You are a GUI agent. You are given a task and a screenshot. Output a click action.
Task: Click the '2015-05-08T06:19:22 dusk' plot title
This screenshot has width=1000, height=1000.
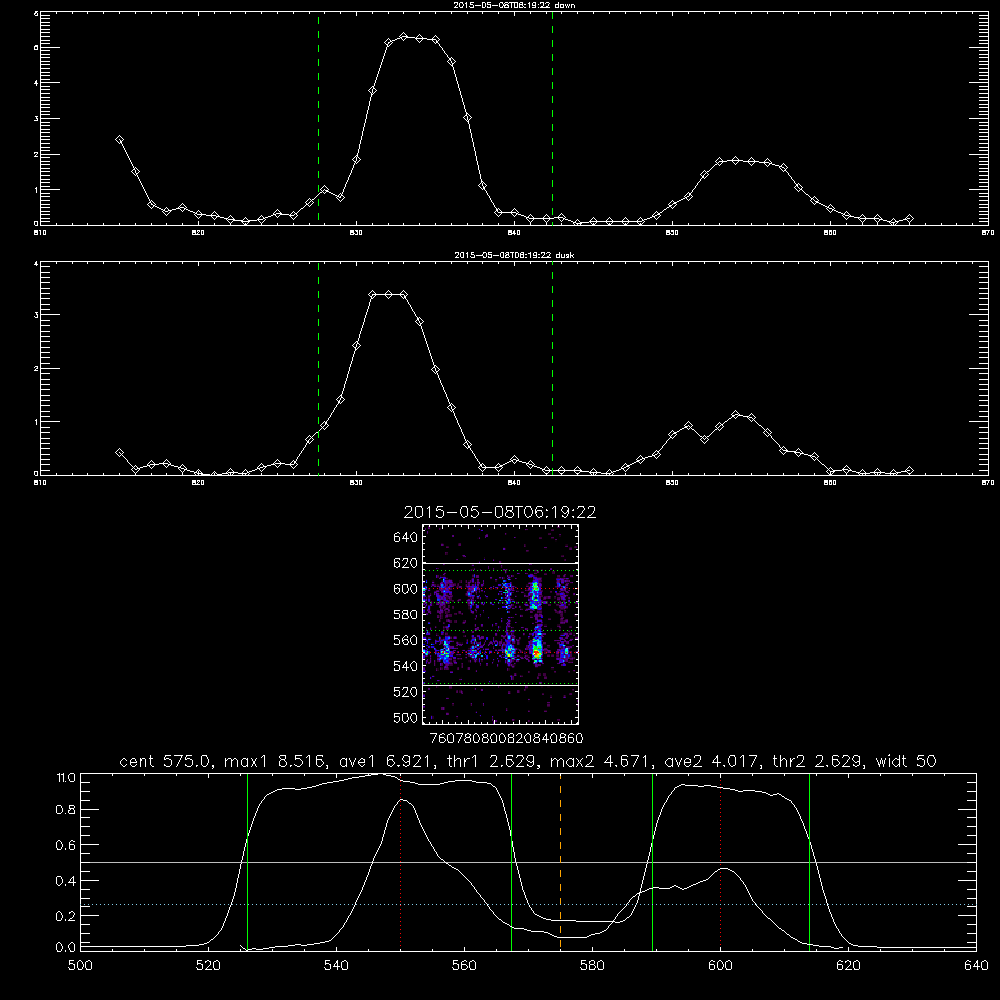(x=514, y=255)
